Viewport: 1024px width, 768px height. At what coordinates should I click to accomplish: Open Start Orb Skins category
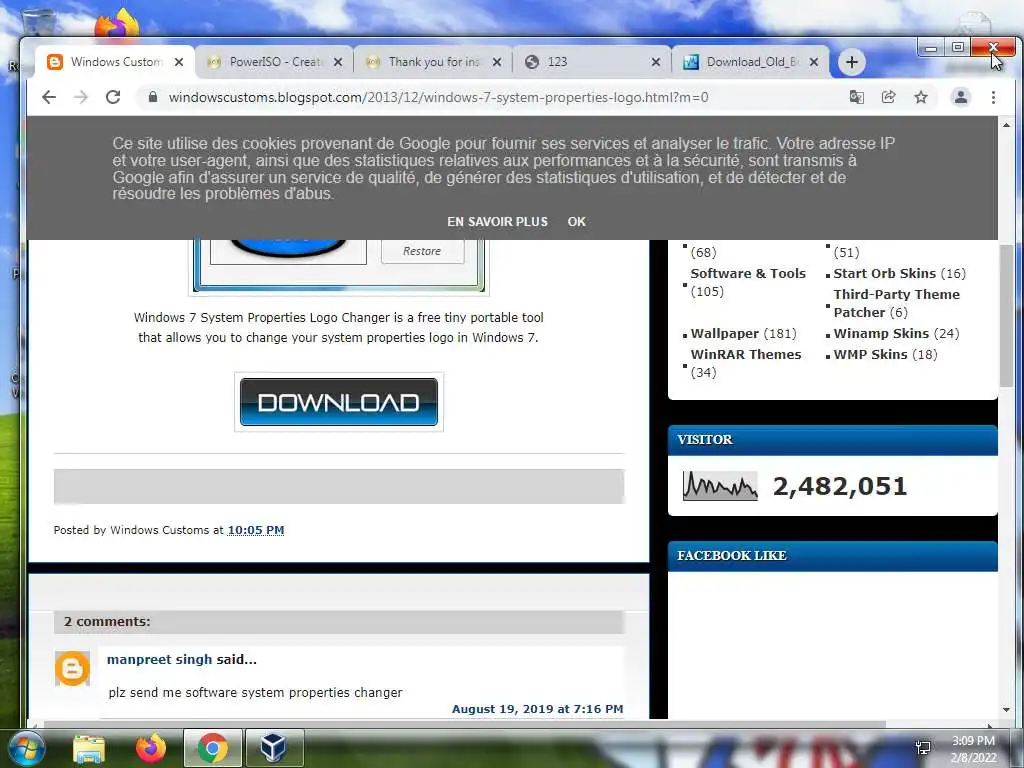885,274
